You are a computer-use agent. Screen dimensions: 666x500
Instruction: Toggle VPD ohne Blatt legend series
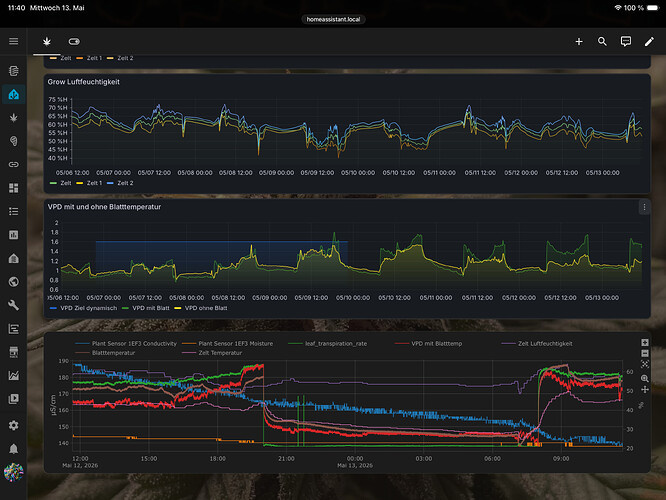200,308
